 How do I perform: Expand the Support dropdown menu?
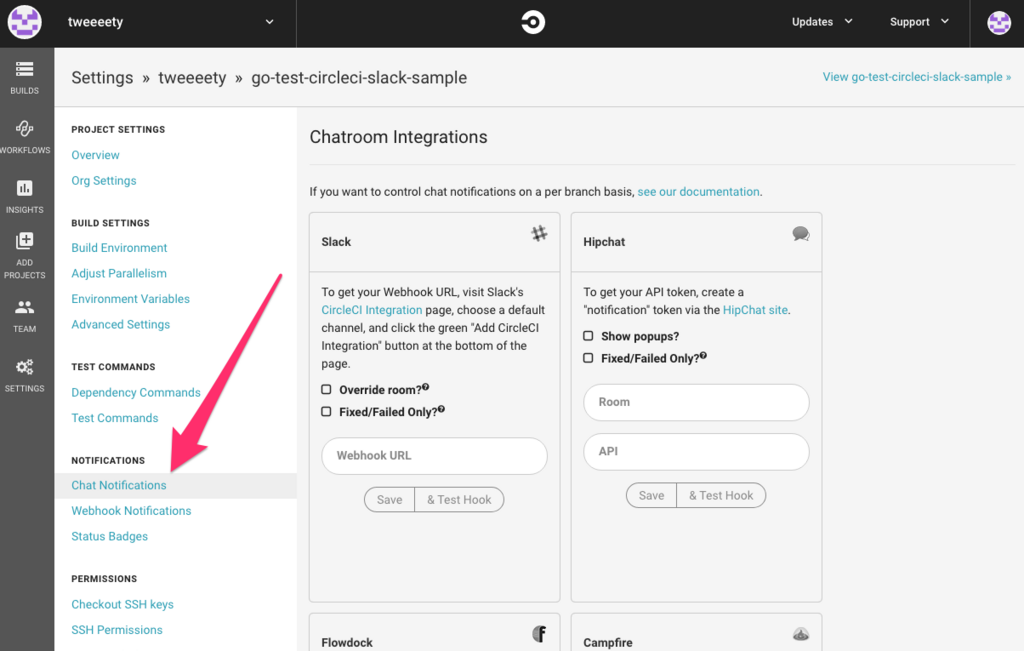click(x=917, y=22)
